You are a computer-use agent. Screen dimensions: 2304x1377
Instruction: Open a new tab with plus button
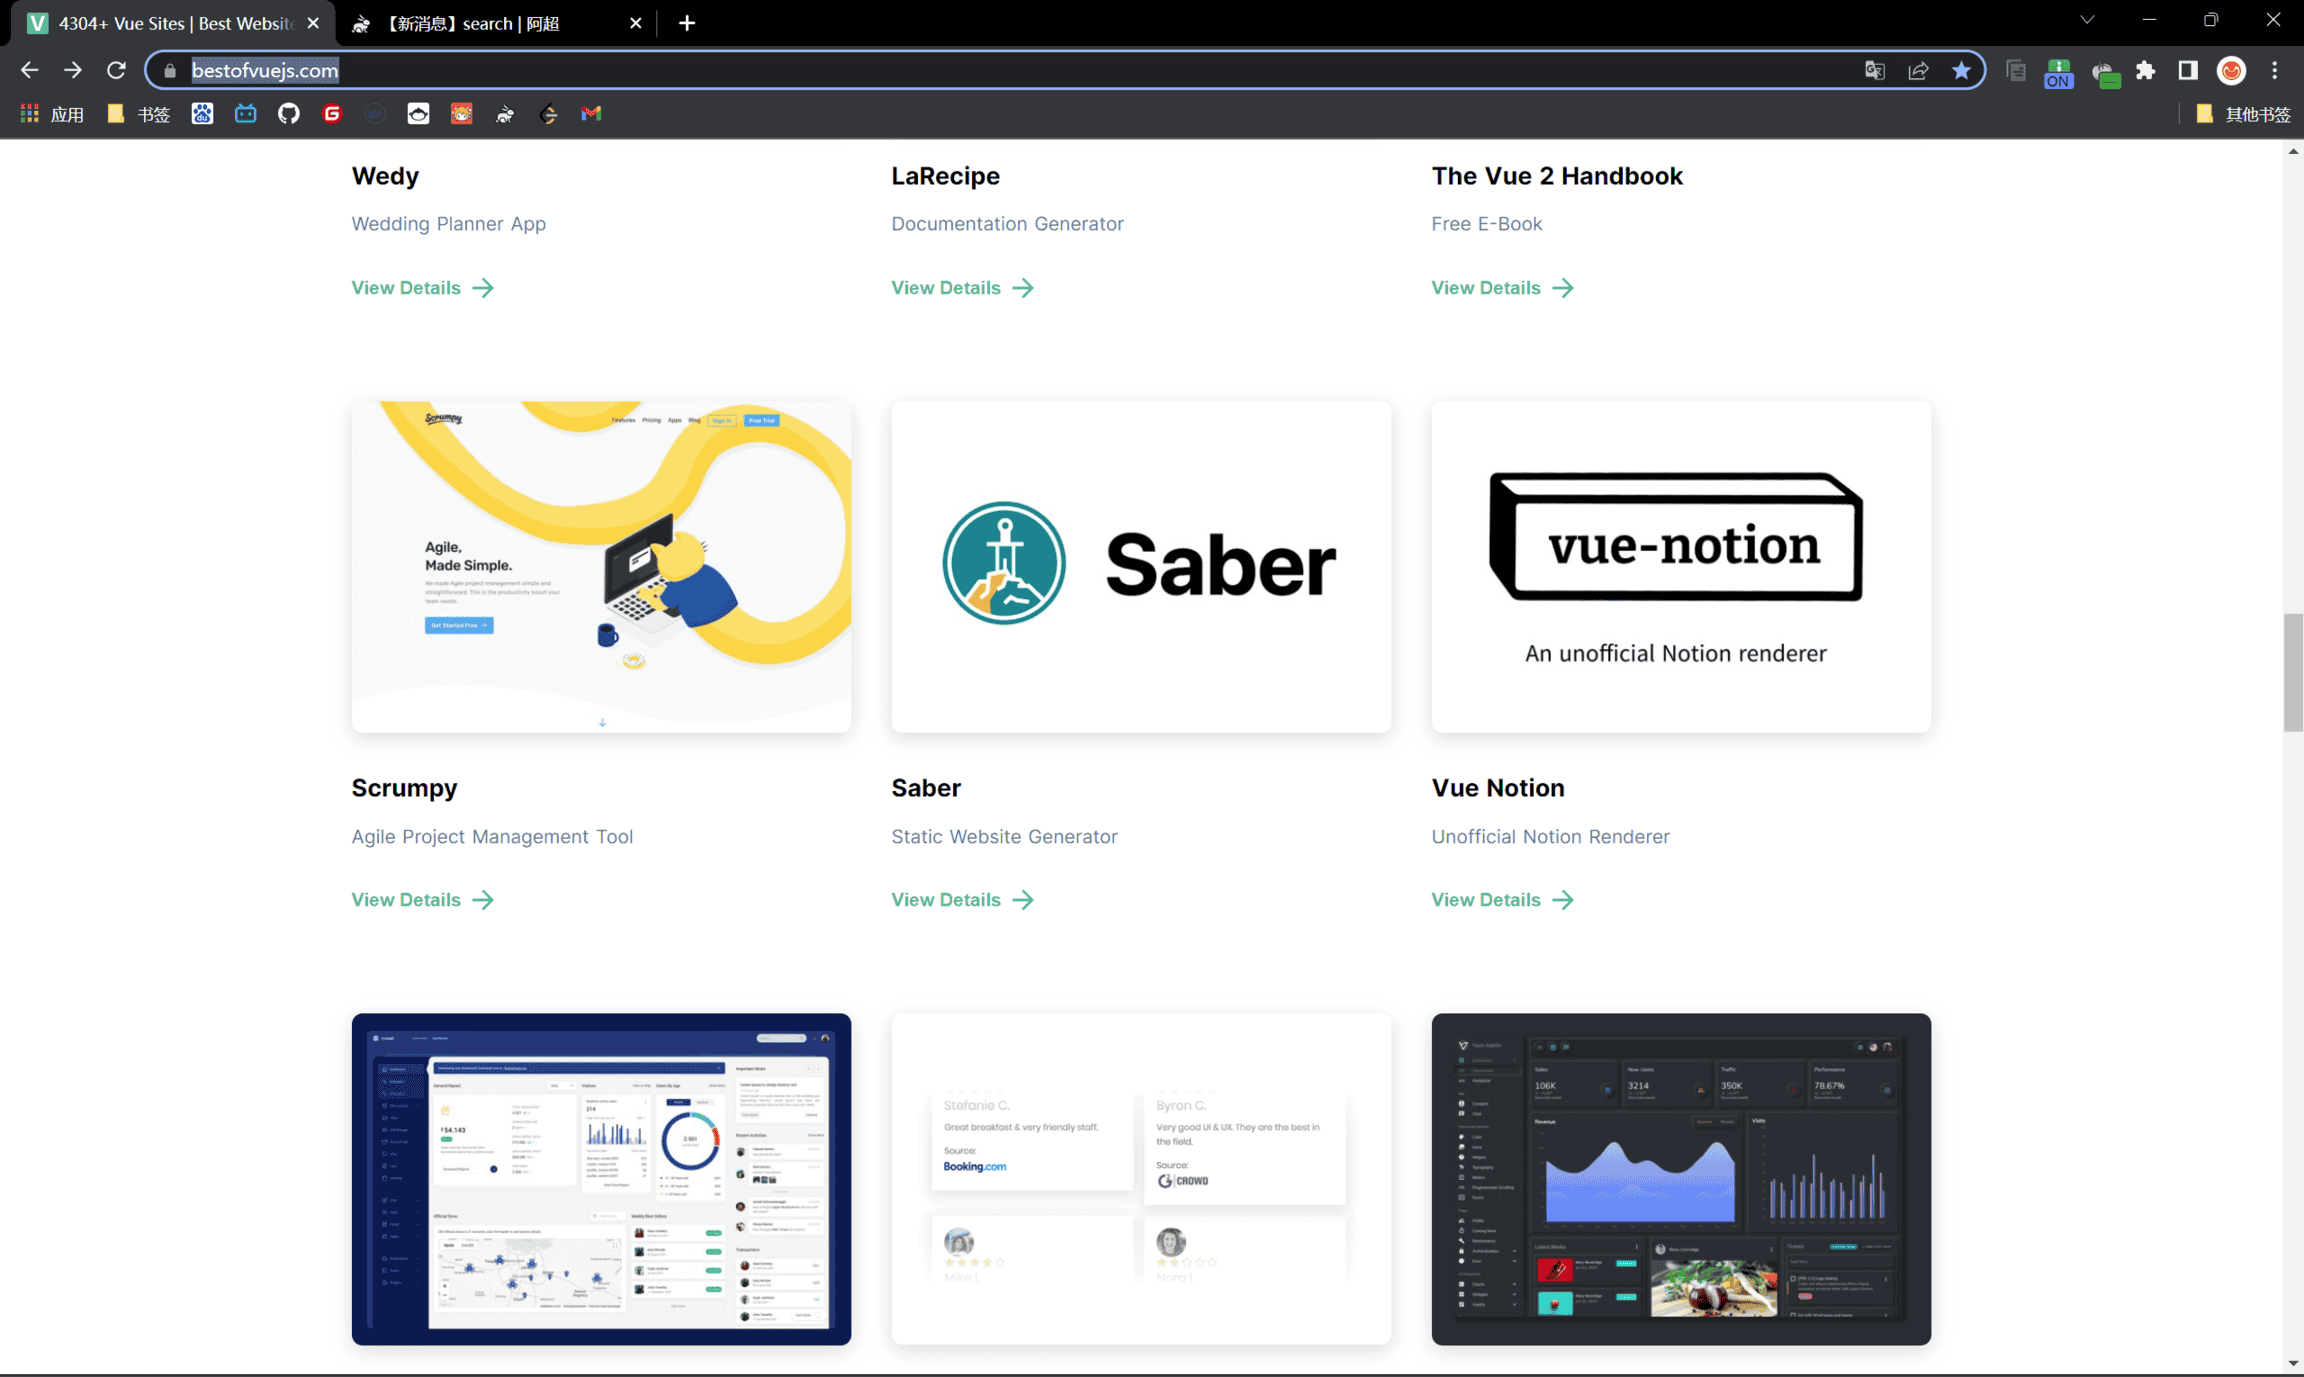pyautogui.click(x=687, y=23)
